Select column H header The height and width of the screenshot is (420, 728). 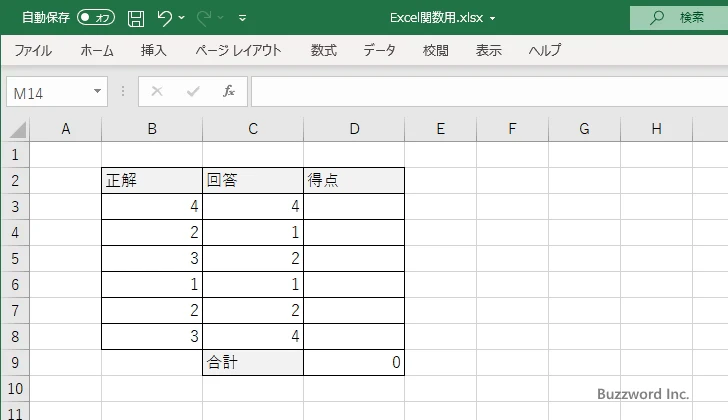pos(656,129)
